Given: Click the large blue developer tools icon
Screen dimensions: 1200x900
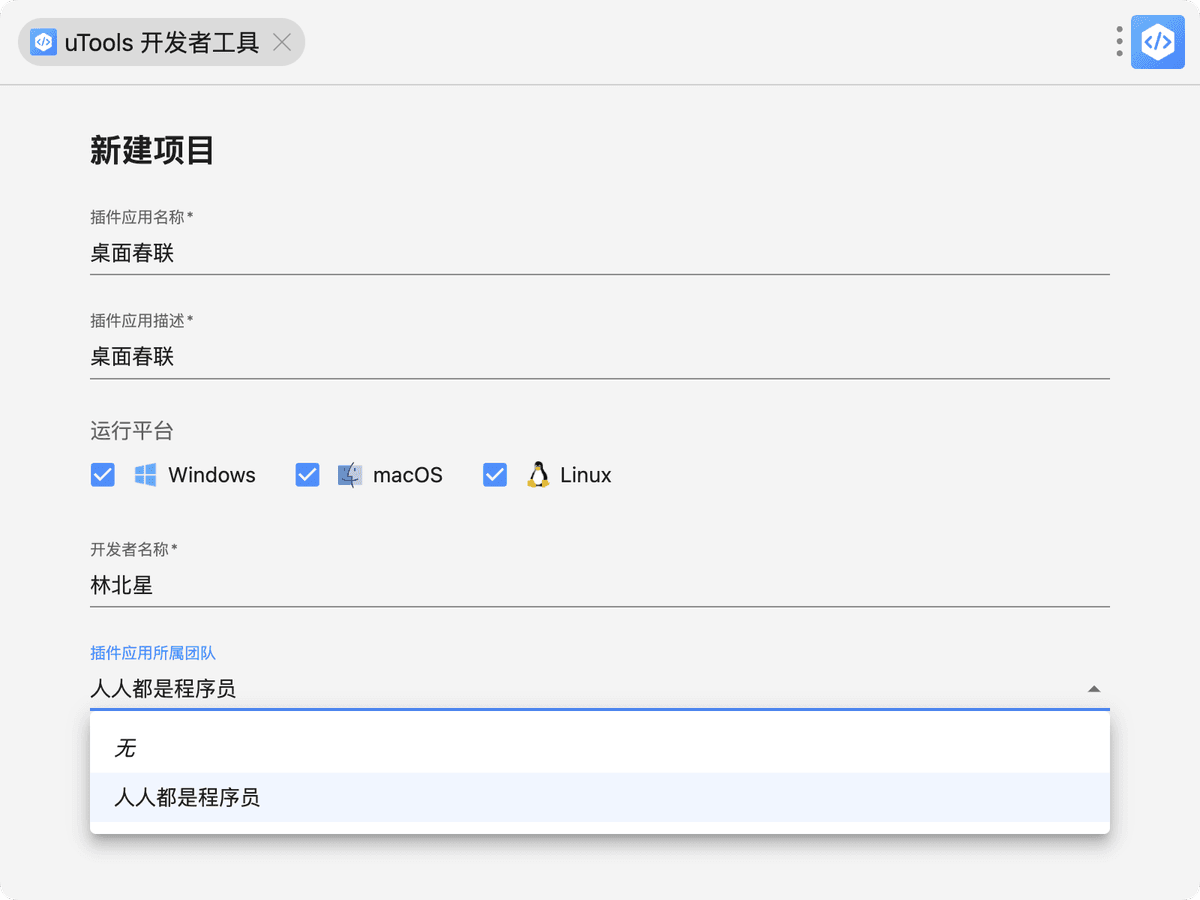Looking at the screenshot, I should coord(1157,42).
